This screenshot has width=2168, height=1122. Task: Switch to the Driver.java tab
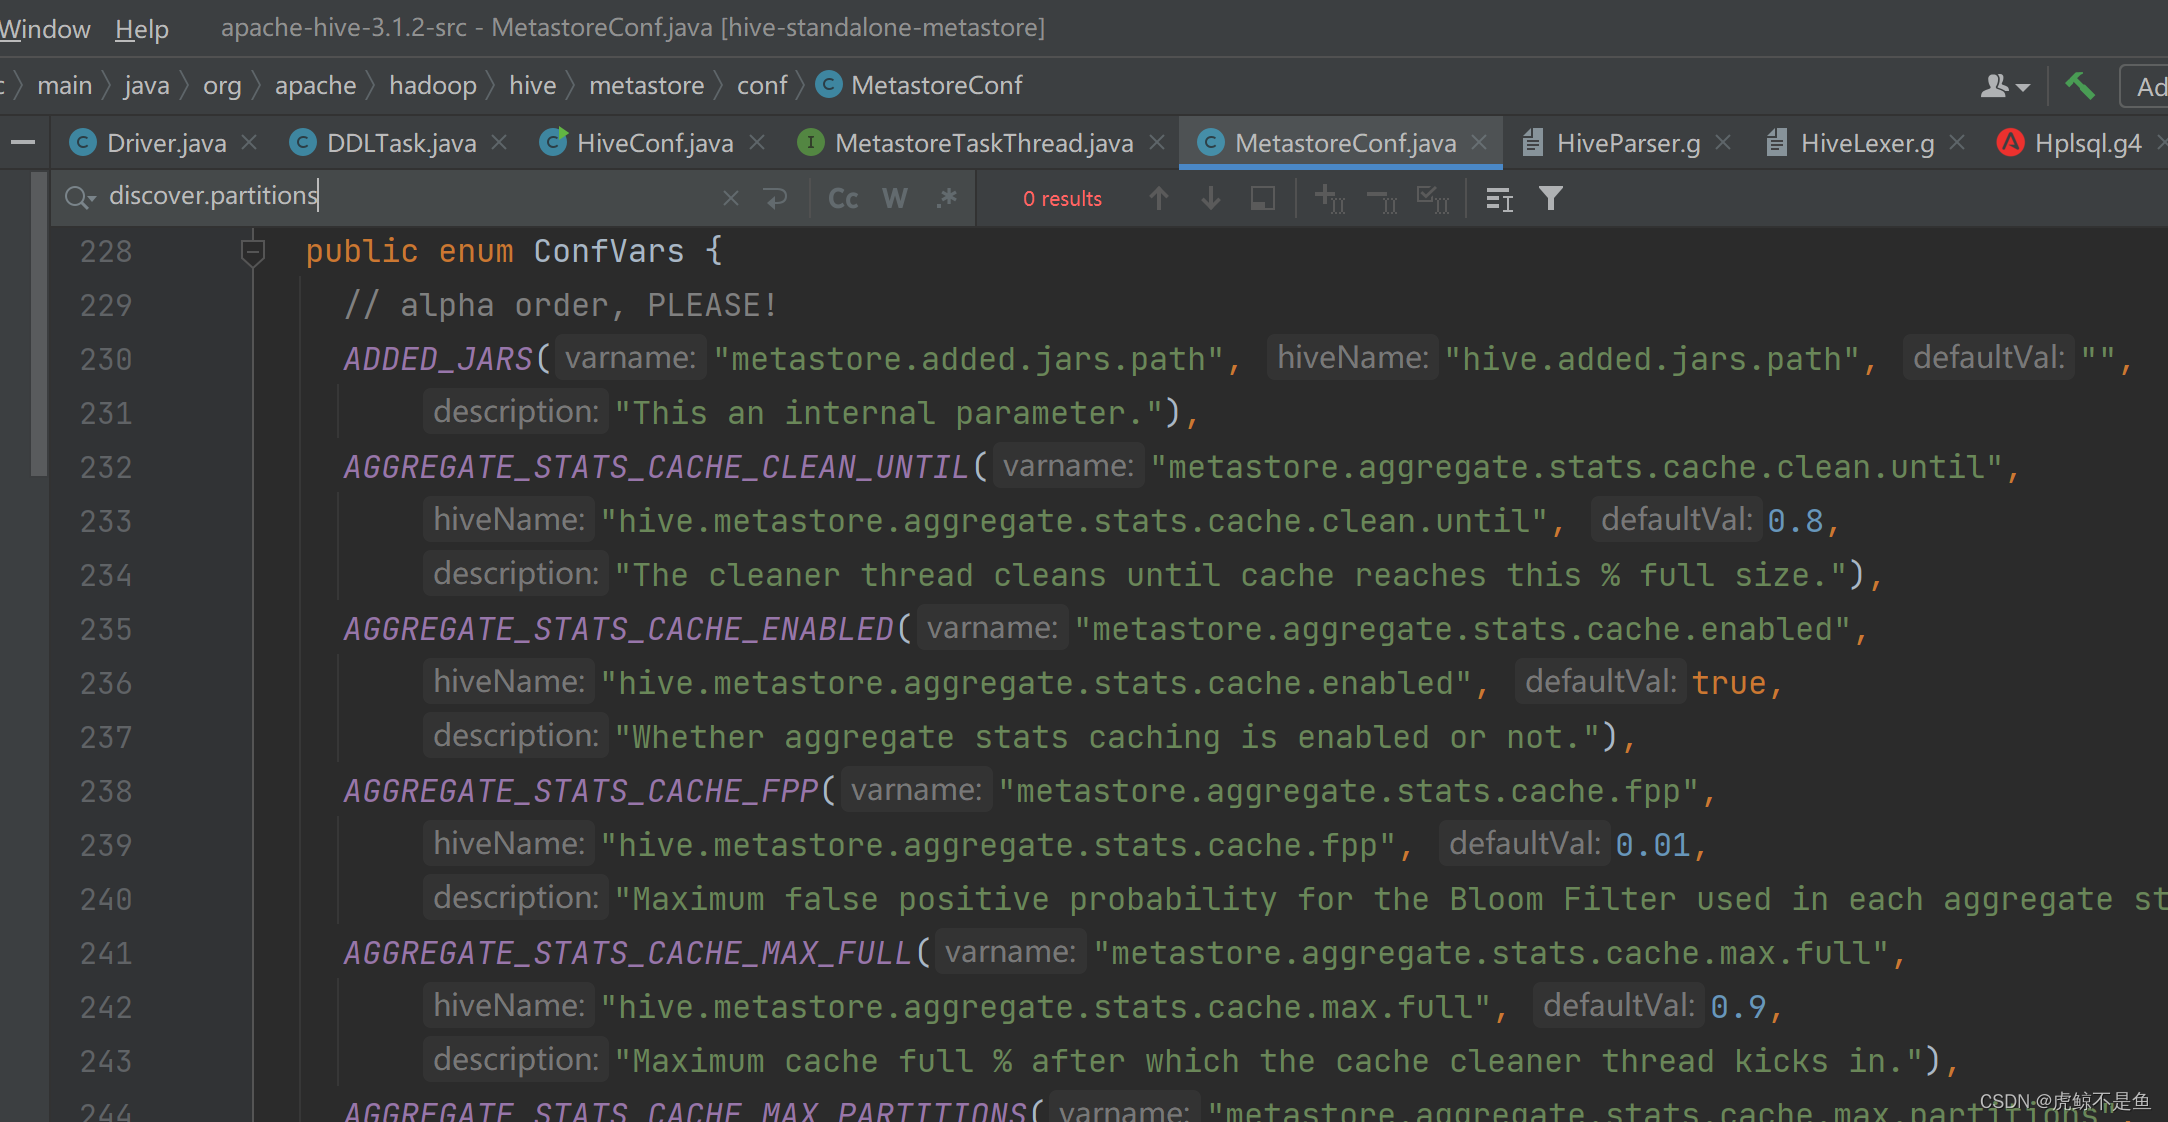pos(166,143)
